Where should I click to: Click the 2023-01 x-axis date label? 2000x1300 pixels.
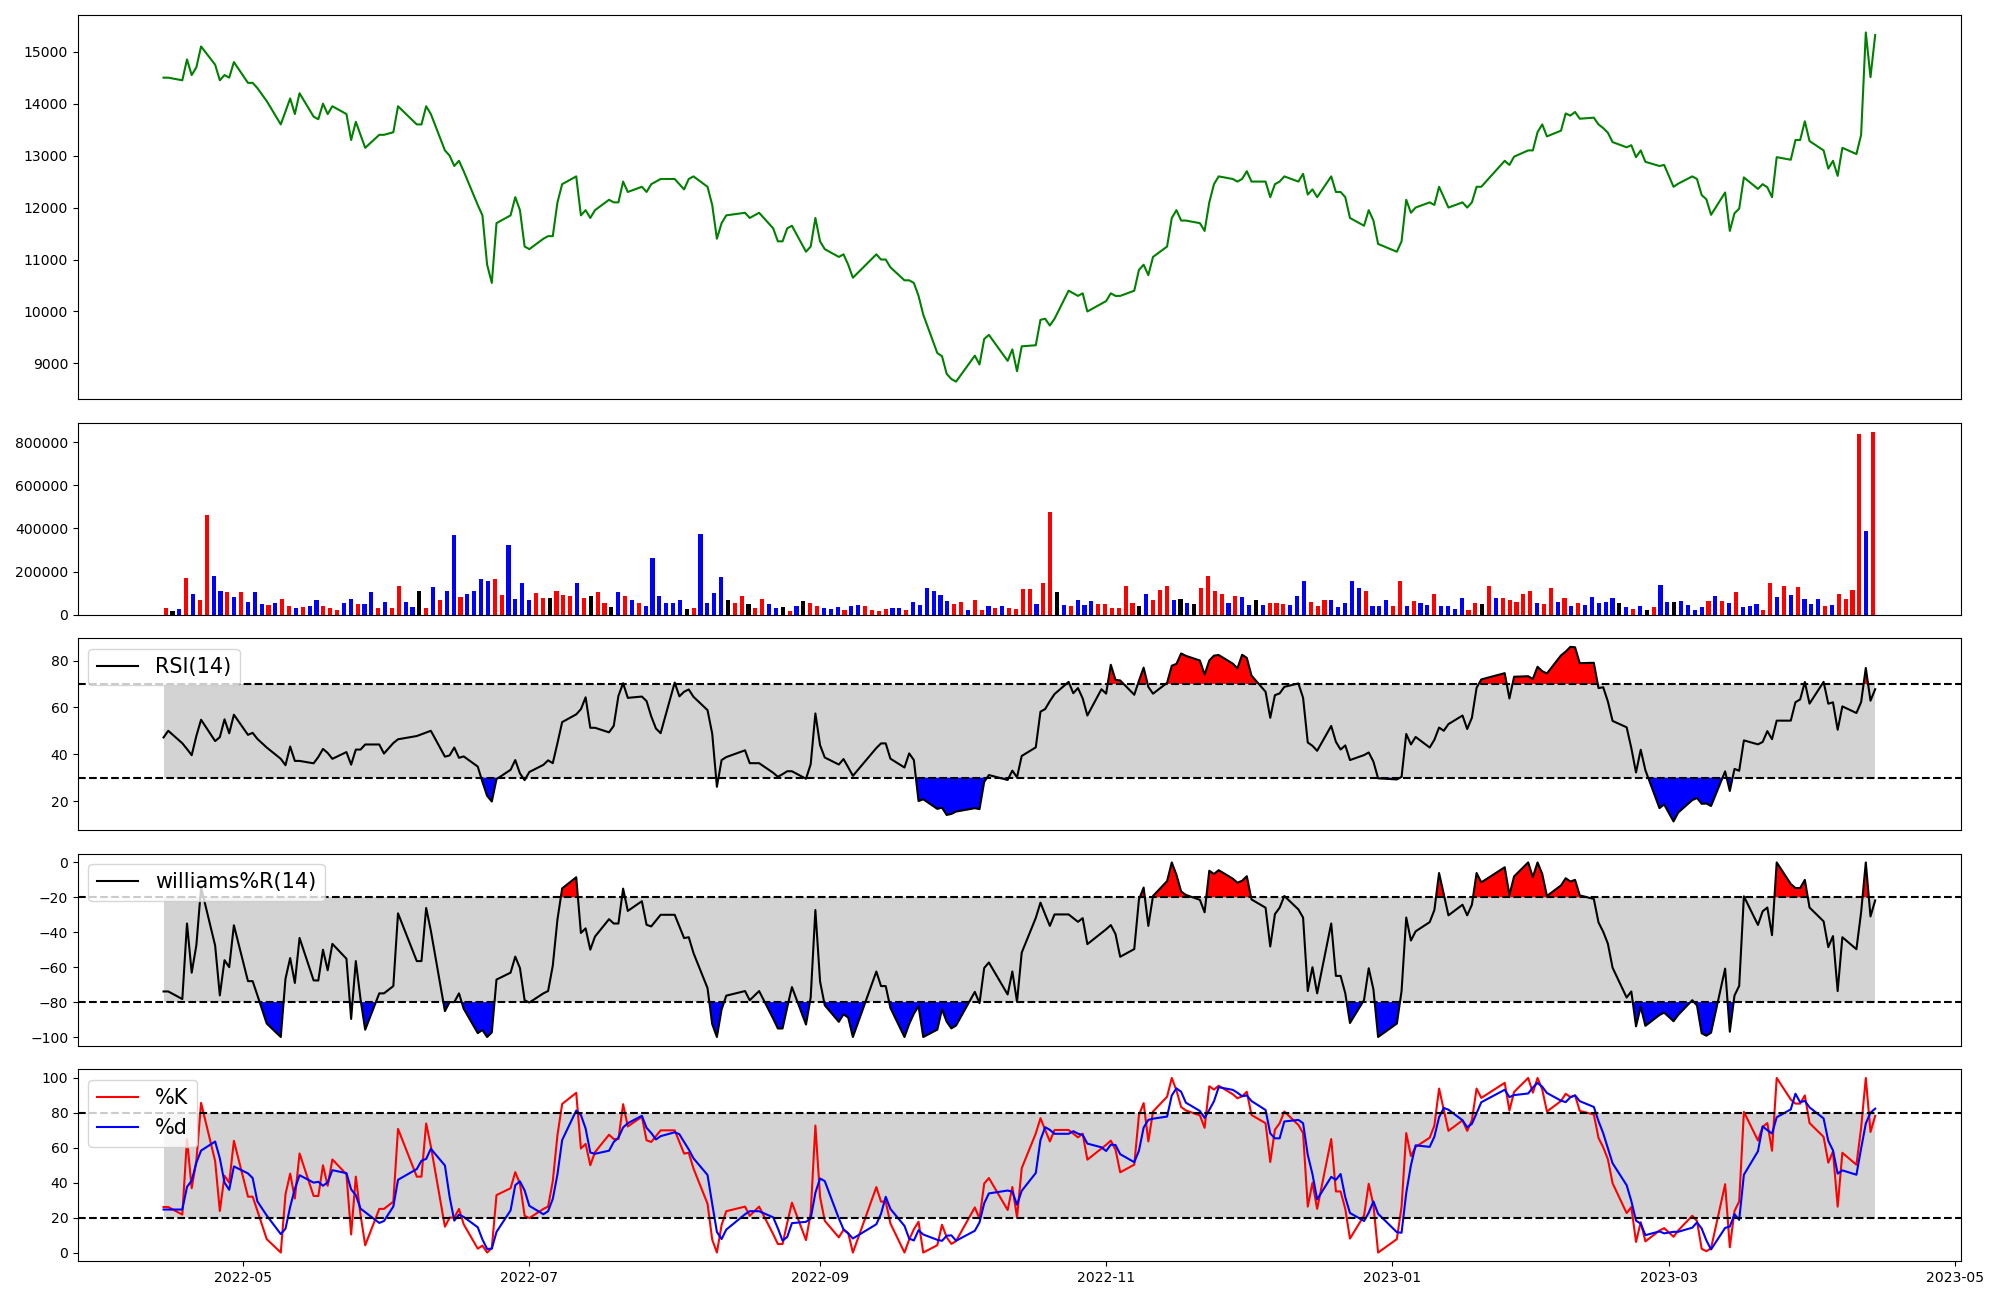(1392, 1277)
